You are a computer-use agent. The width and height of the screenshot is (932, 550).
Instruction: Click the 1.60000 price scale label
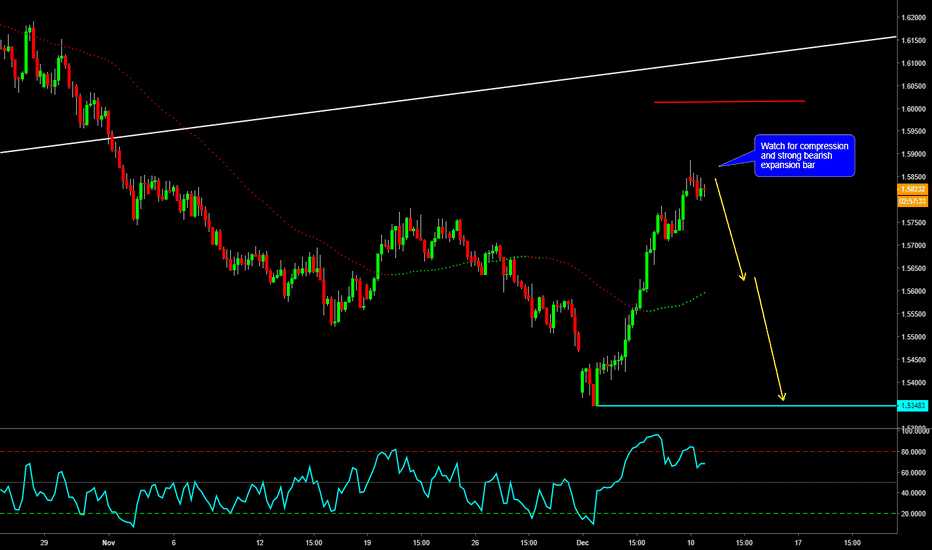click(914, 109)
